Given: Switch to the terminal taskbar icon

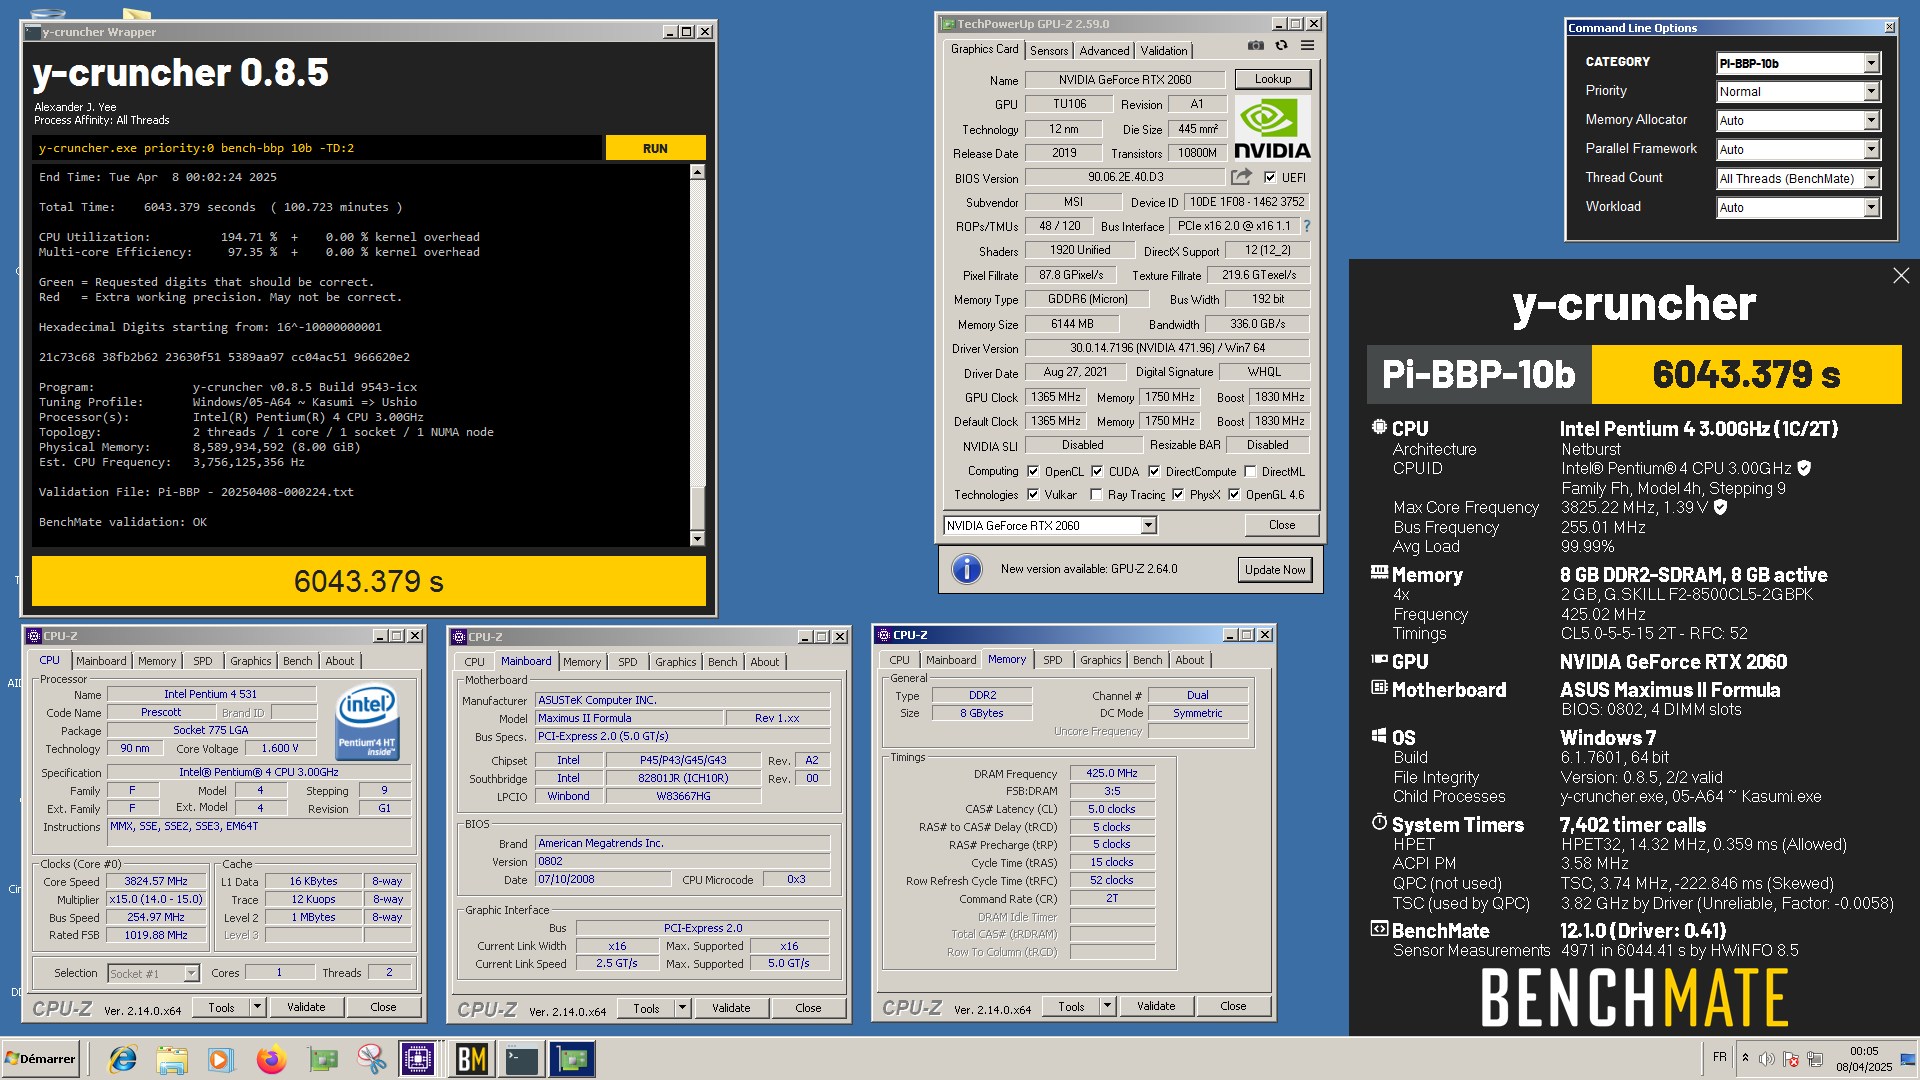Looking at the screenshot, I should pos(521,1059).
